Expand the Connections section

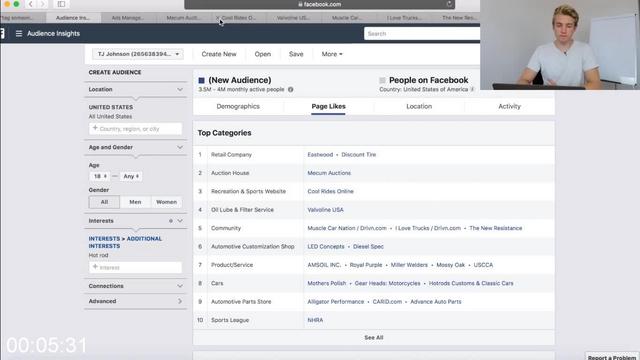[180, 286]
